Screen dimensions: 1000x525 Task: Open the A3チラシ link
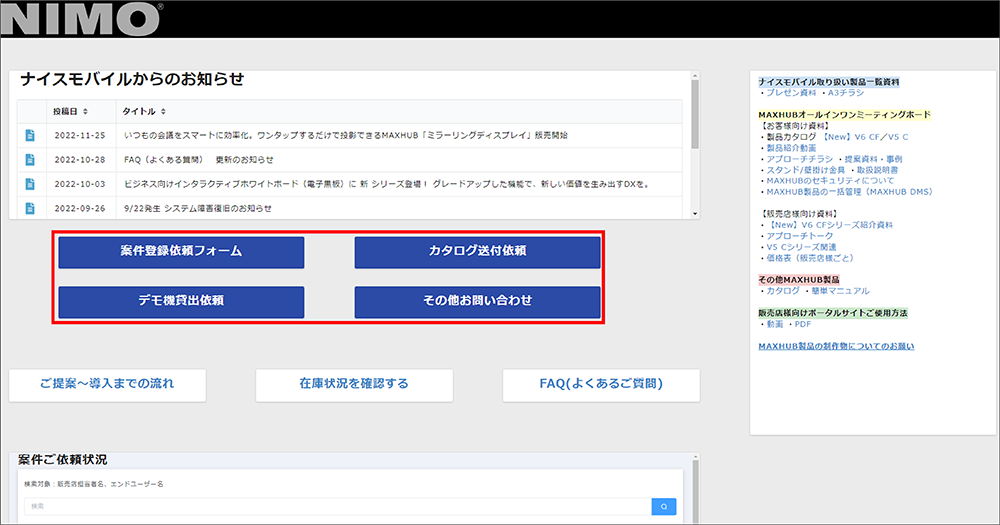point(846,92)
